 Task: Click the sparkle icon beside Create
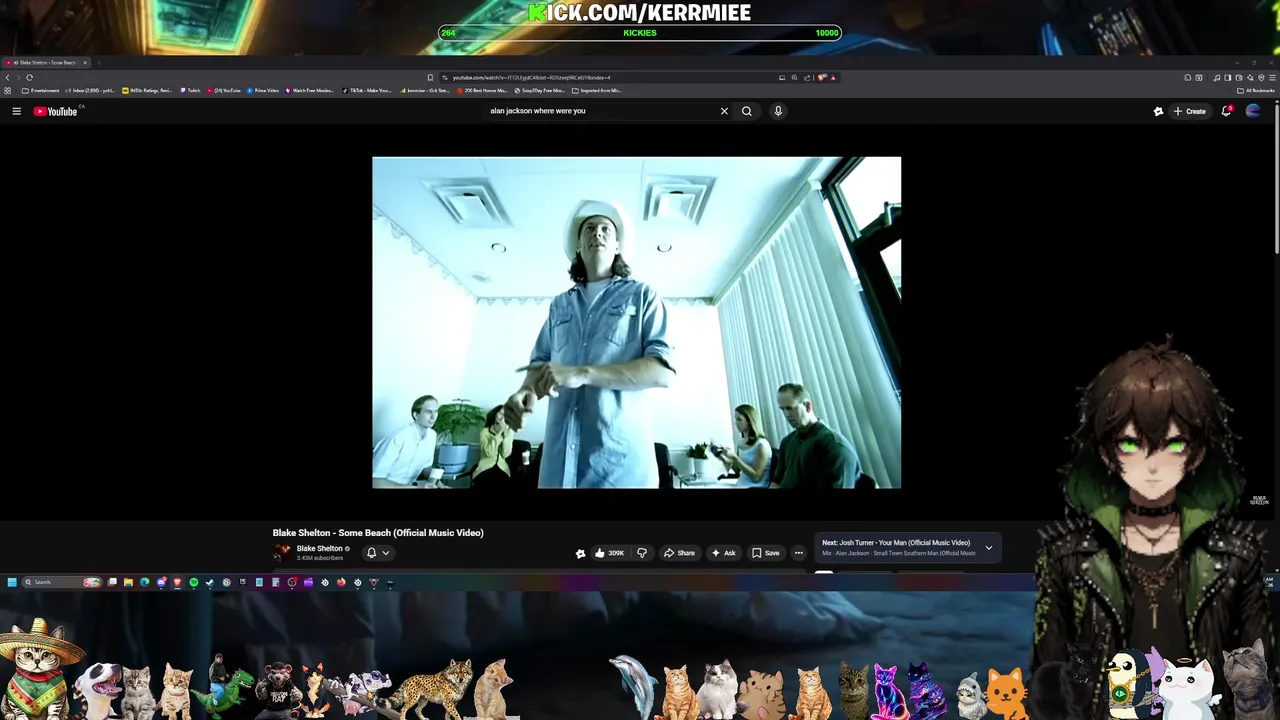(x=1158, y=111)
